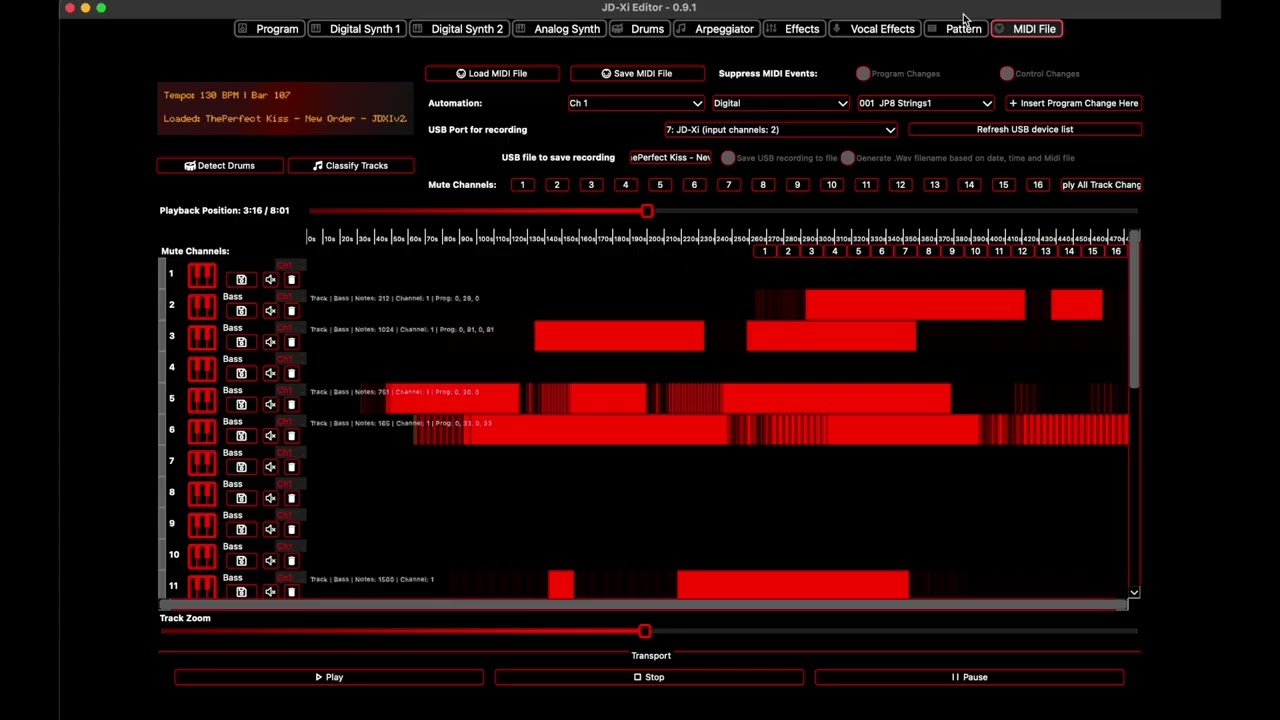Open the USB Port JD-Xi dropdown
This screenshot has height=720, width=1280.
pos(781,130)
